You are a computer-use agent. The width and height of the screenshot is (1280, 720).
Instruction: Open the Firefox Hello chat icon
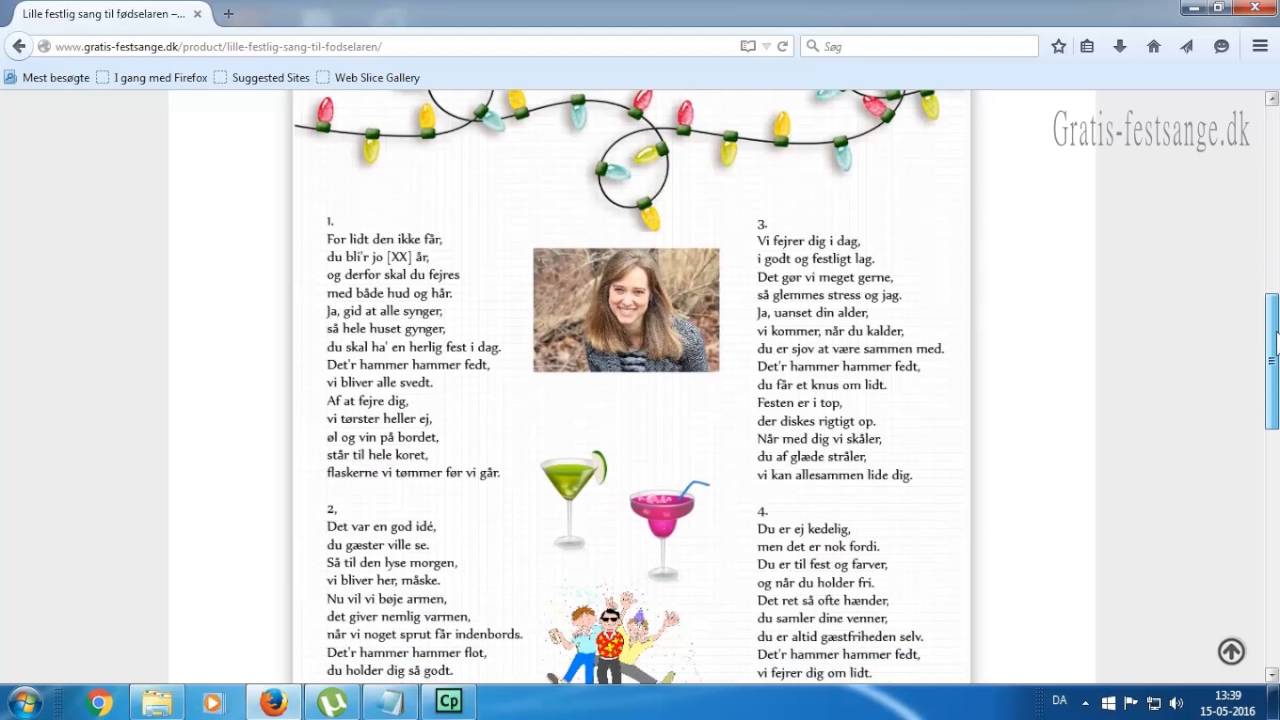click(x=1221, y=46)
